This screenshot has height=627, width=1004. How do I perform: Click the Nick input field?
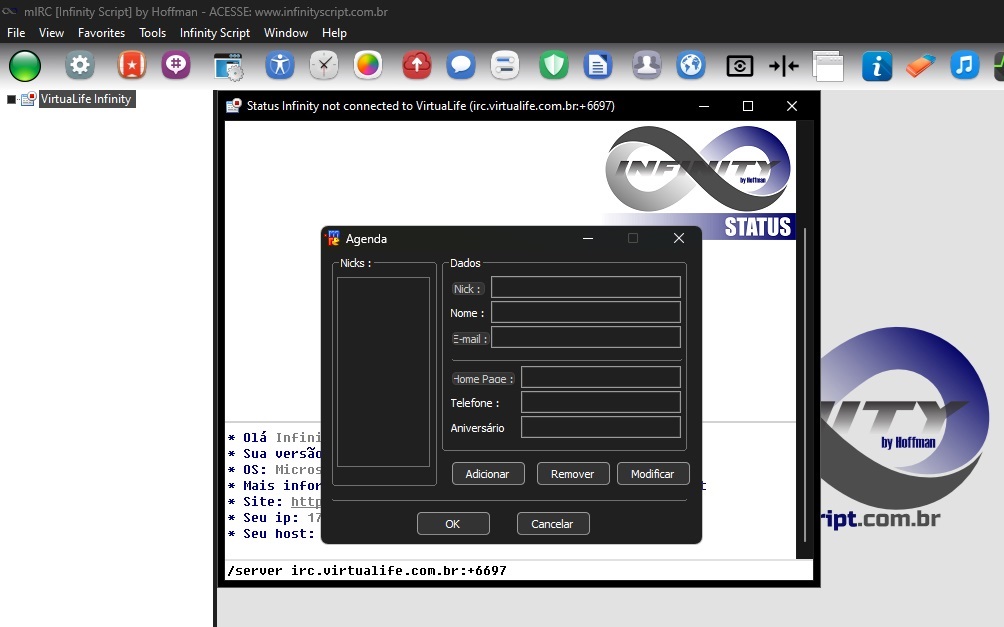[x=585, y=288]
